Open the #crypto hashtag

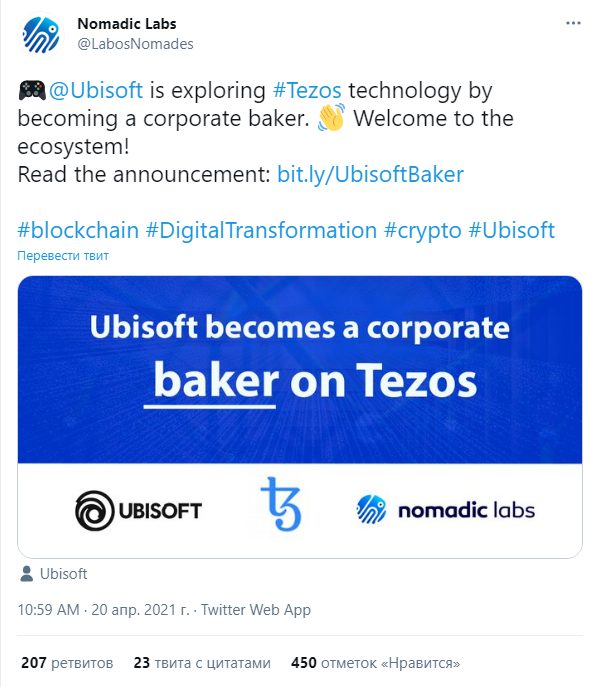point(423,231)
